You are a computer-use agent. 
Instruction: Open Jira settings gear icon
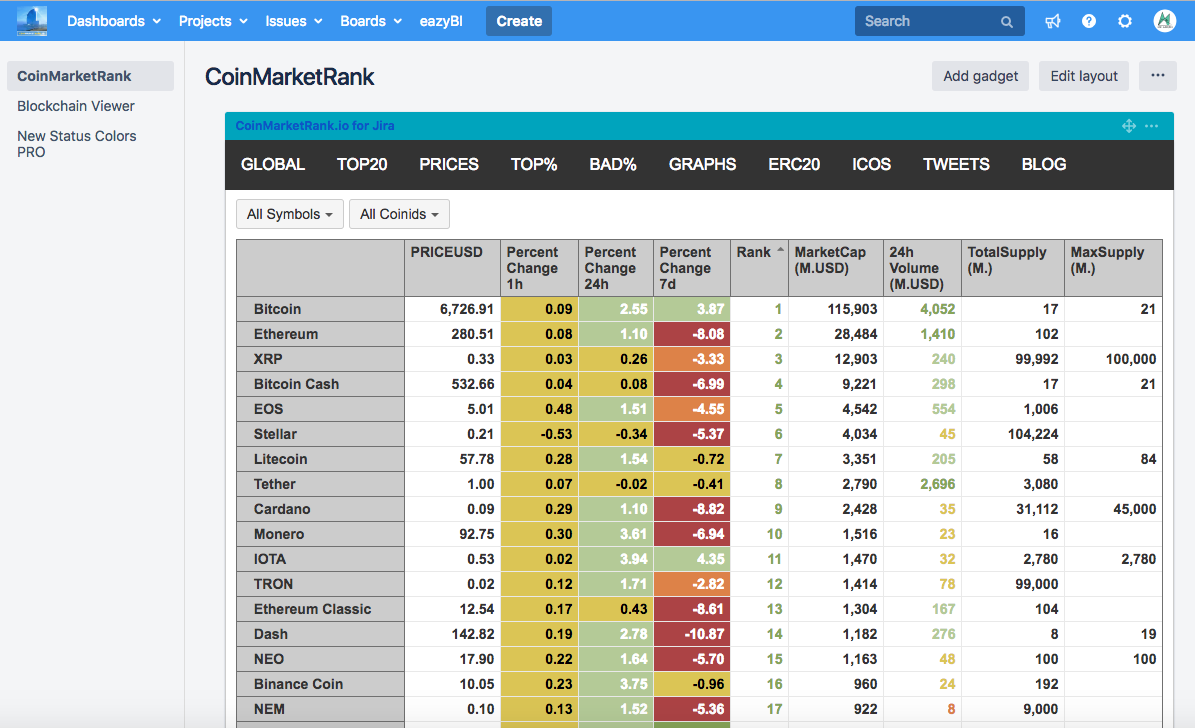pos(1124,20)
